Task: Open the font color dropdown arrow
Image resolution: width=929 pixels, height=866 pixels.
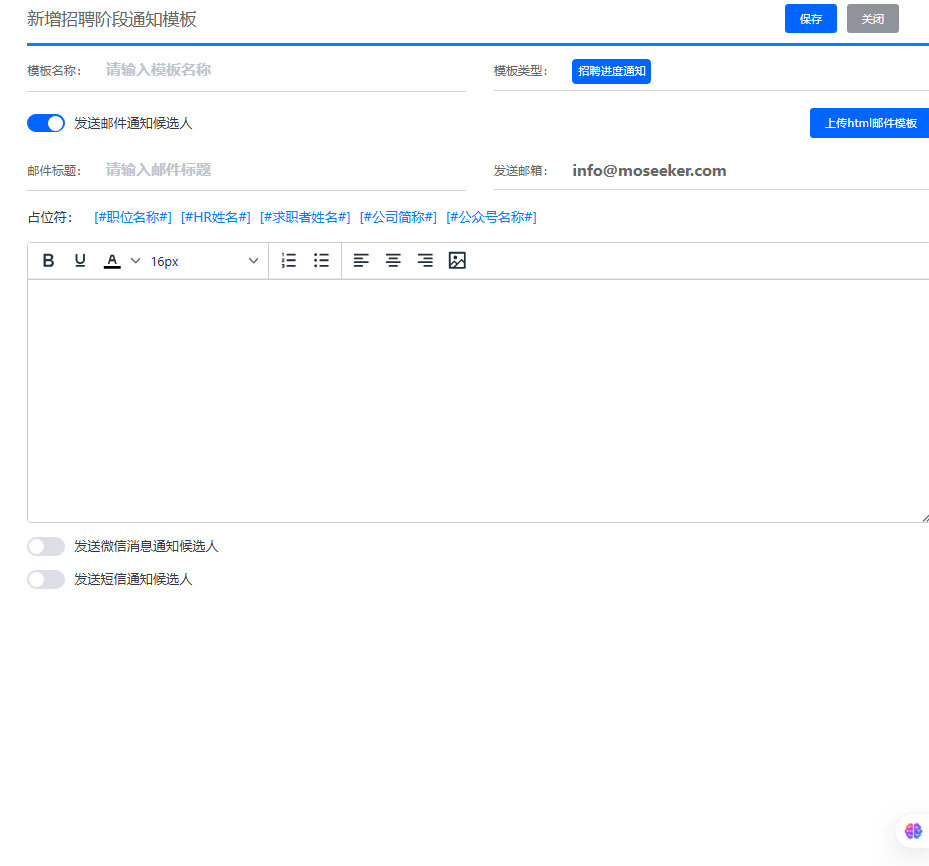Action: click(136, 261)
